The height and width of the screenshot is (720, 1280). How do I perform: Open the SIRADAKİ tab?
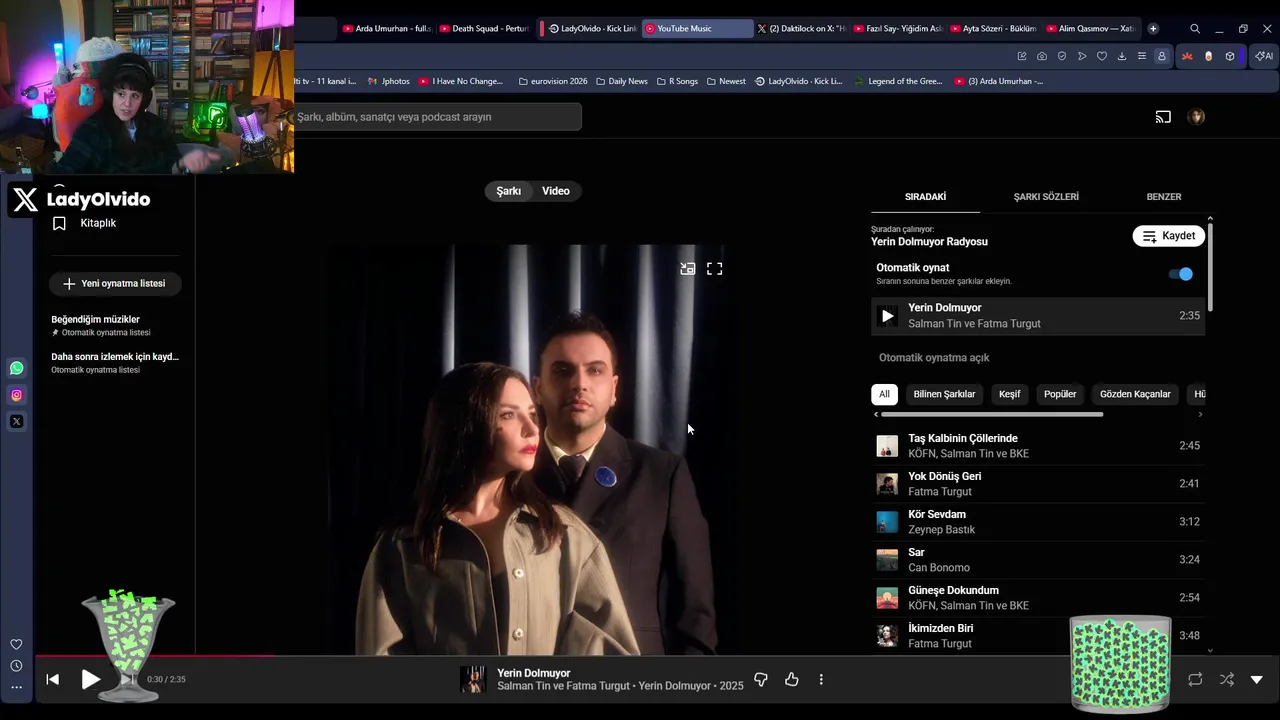pos(925,197)
